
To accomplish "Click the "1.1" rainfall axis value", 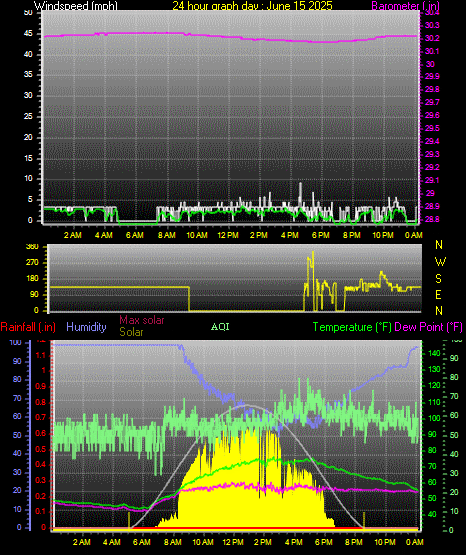I will tap(41, 355).
